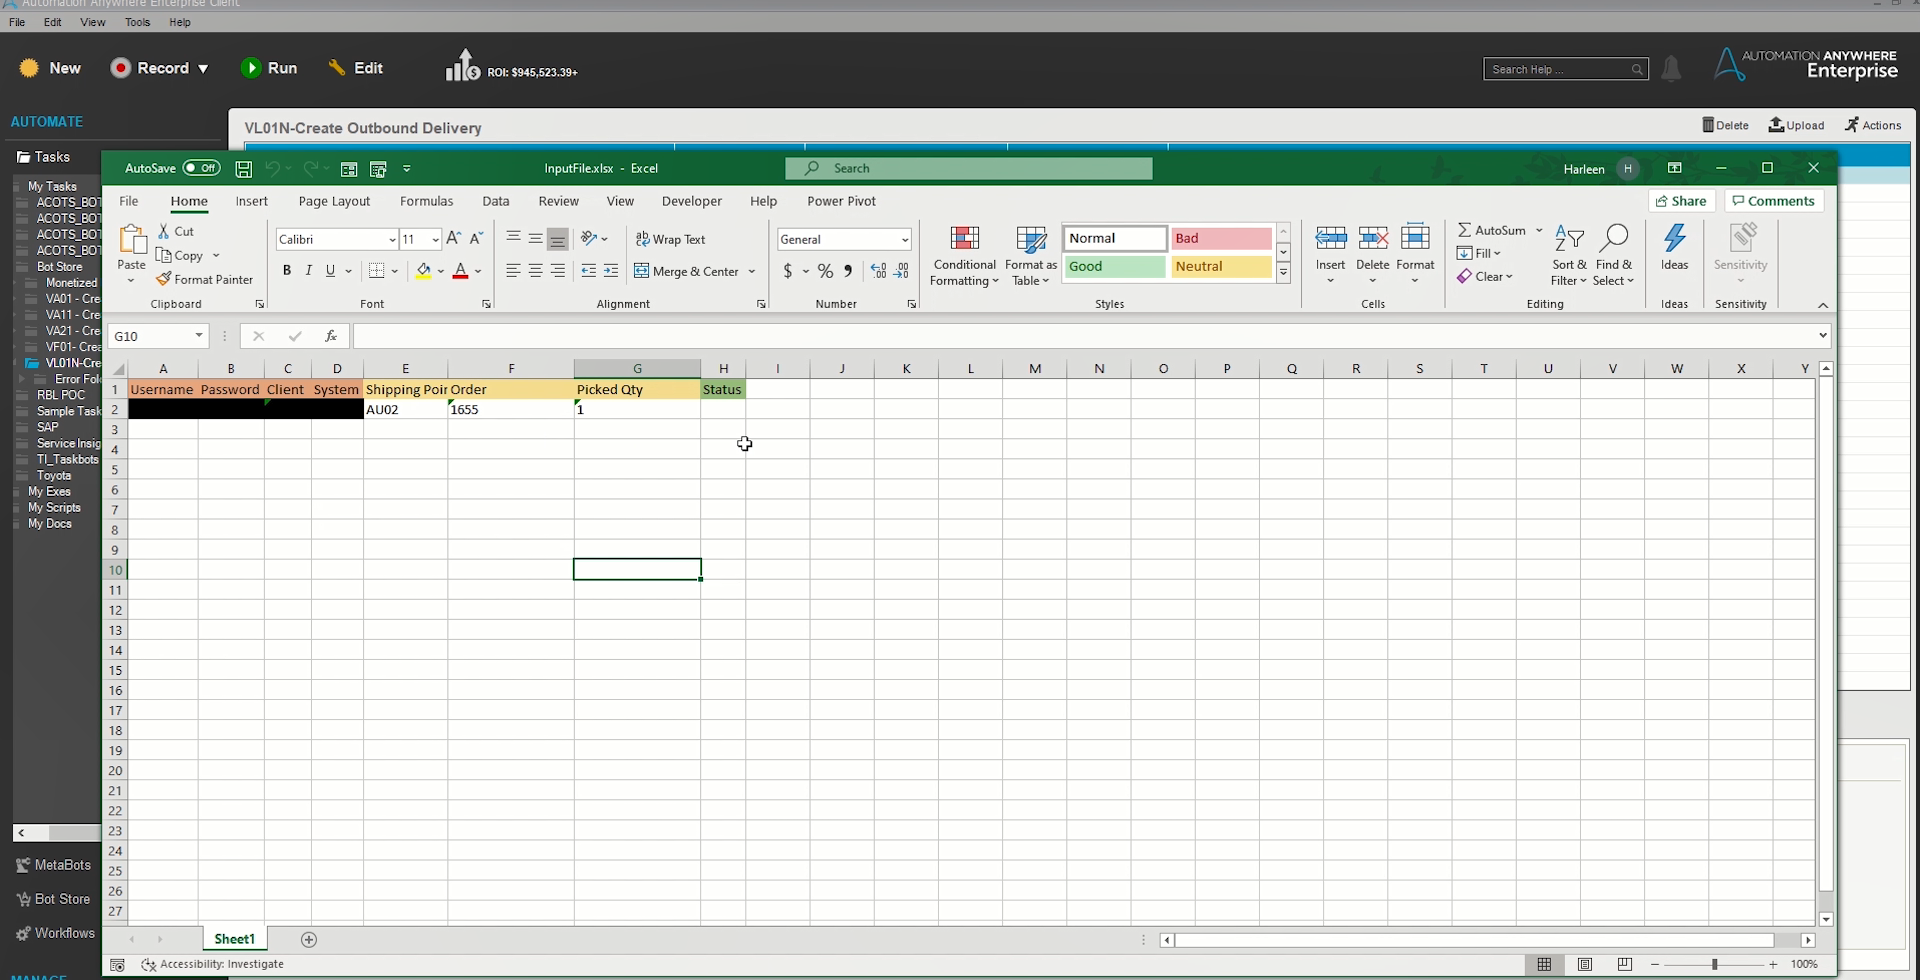Switch to Page Break Preview in status bar

1625,964
